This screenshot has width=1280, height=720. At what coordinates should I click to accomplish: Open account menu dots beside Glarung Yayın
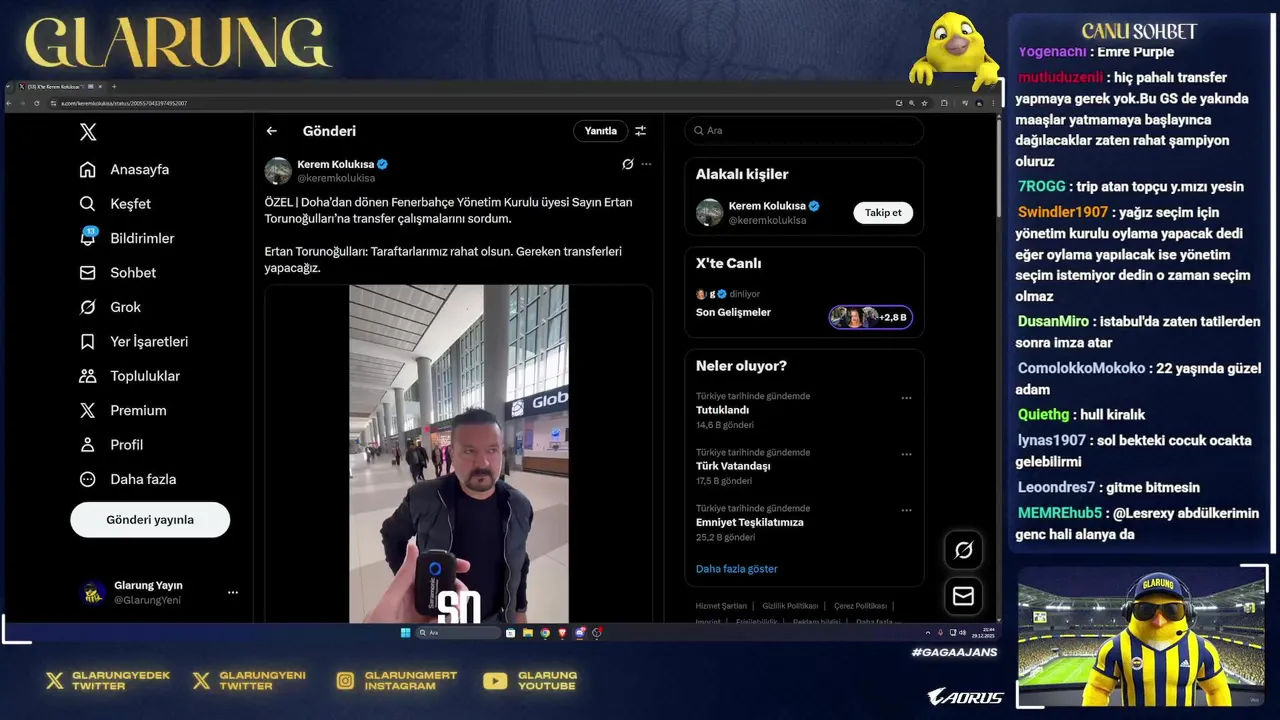coord(233,592)
